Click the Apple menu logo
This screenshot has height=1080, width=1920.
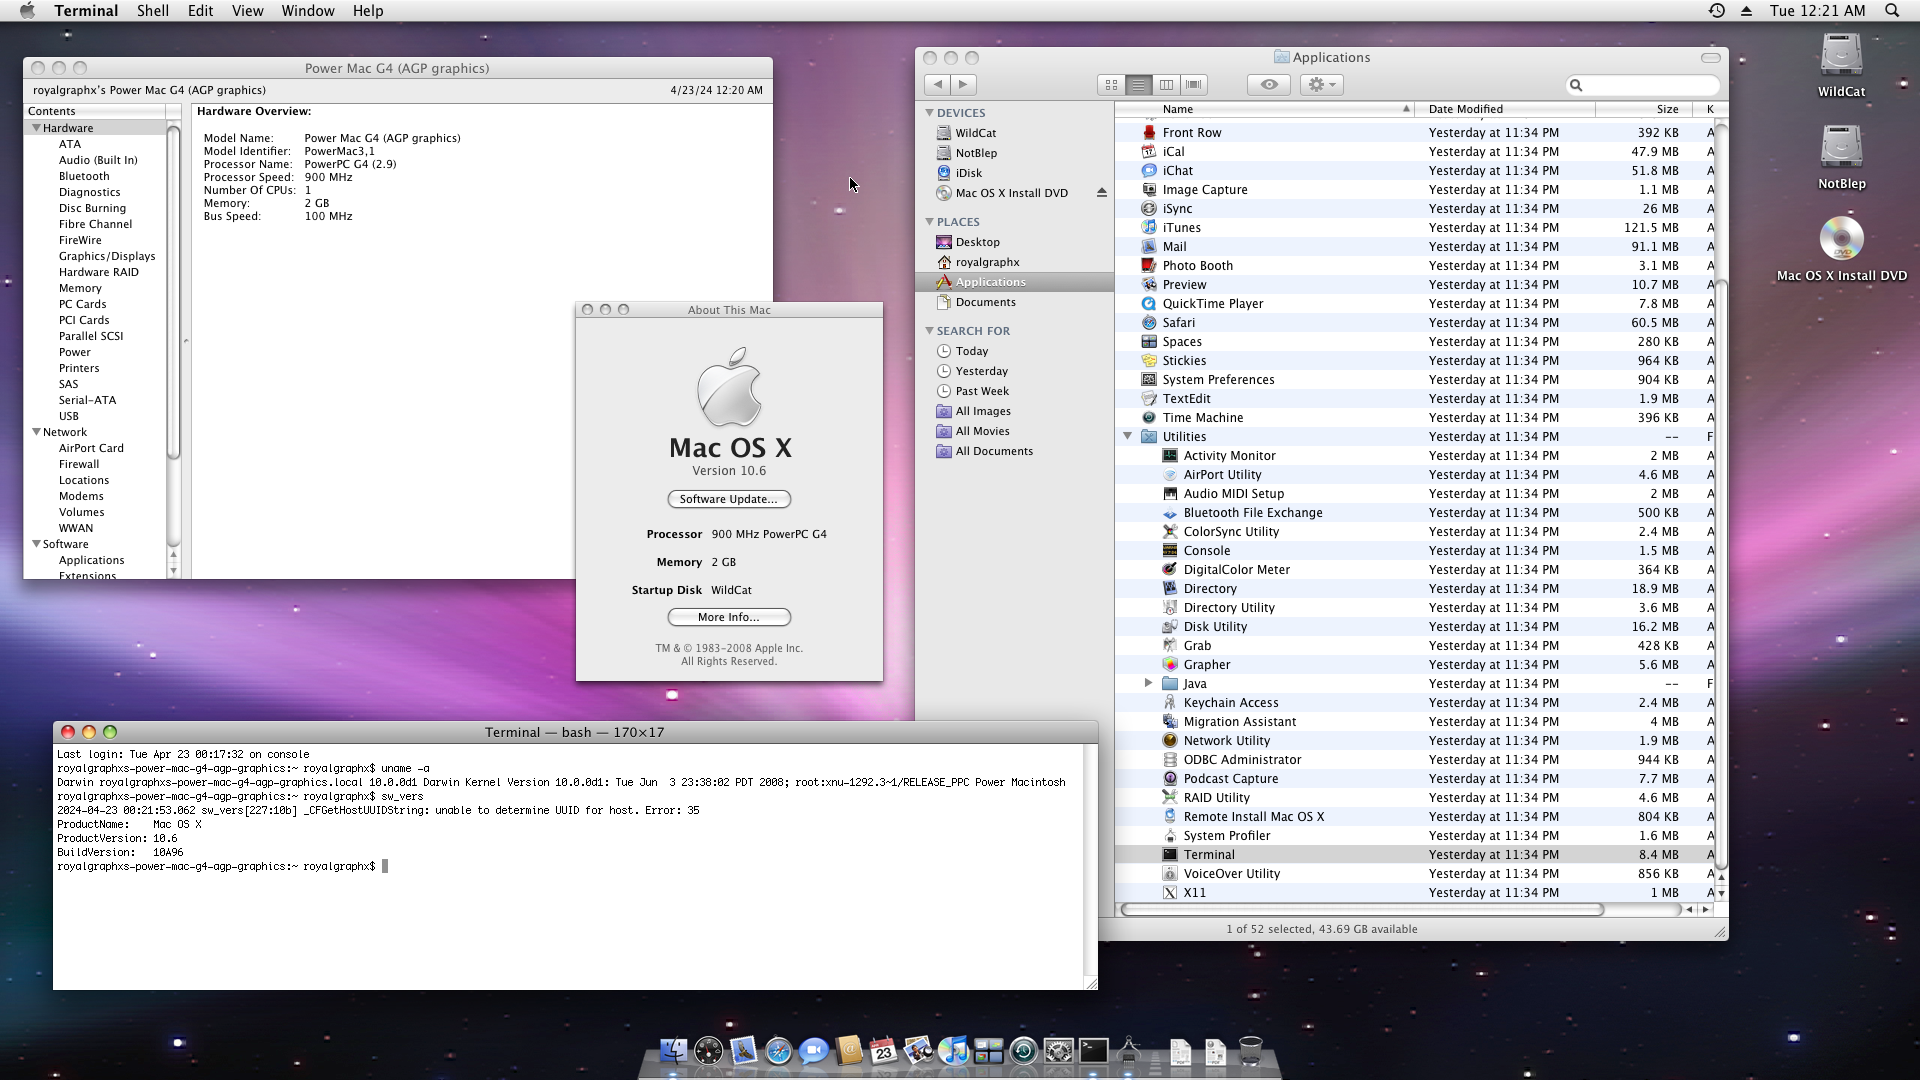click(x=27, y=11)
